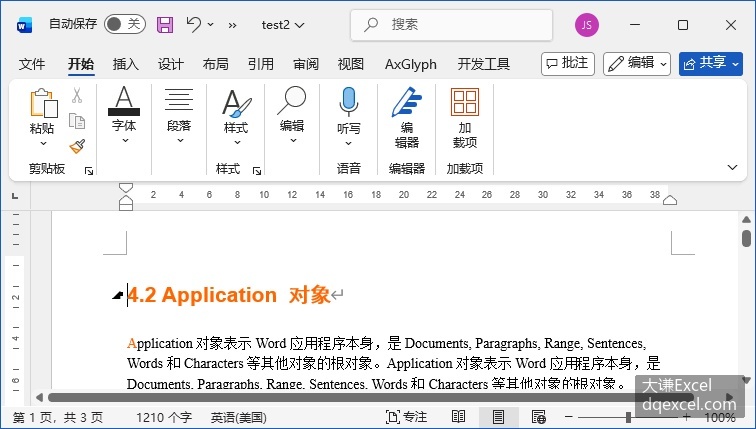The width and height of the screenshot is (756, 429).
Task: Collapse the ribbon with the chevron
Action: click(732, 167)
